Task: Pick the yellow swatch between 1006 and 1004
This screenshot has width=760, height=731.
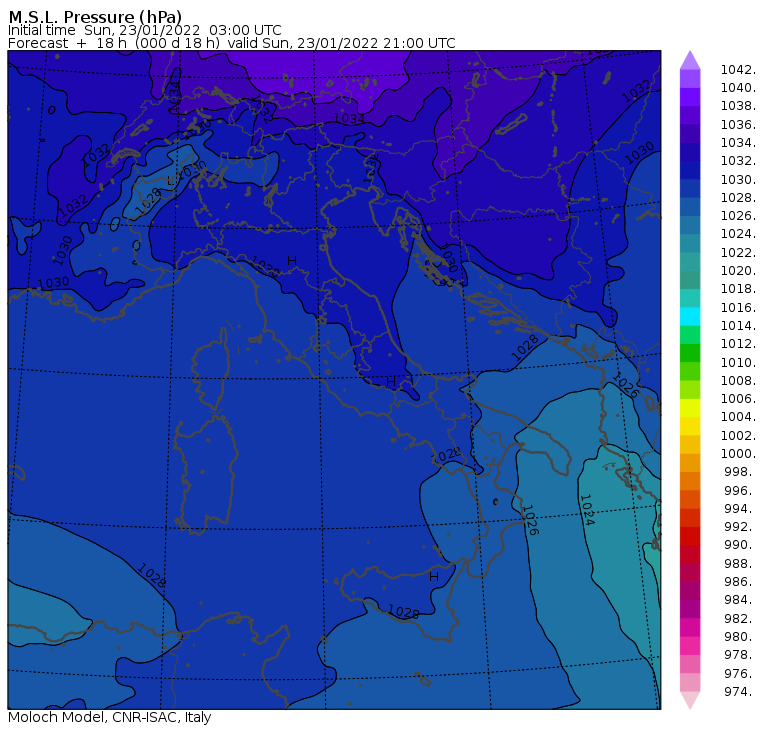Action: tap(690, 408)
